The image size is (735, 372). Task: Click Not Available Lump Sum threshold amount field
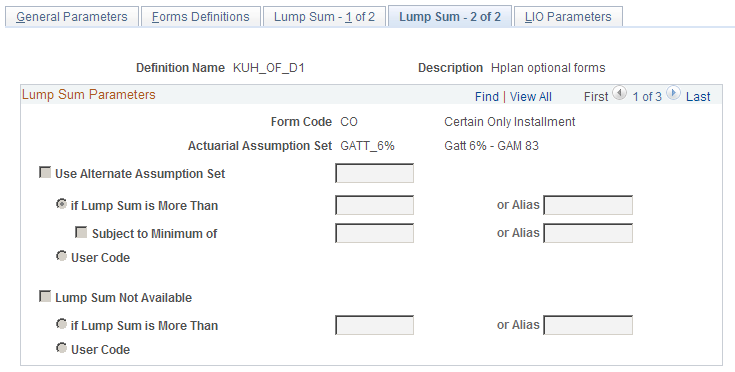pyautogui.click(x=375, y=325)
